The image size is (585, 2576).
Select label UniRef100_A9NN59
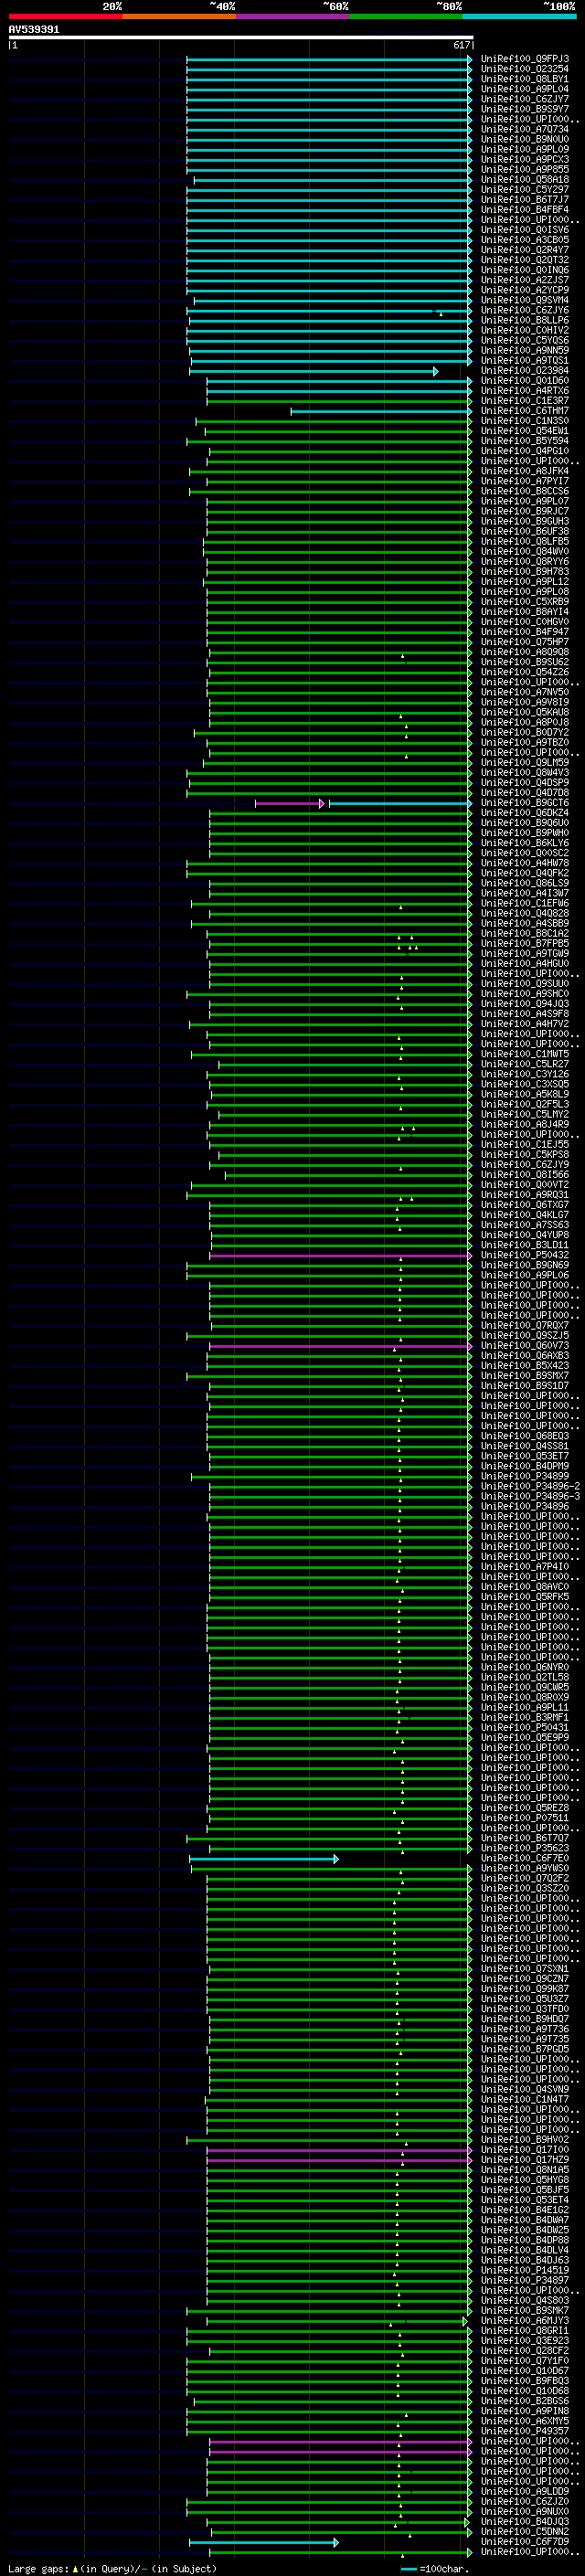click(524, 350)
